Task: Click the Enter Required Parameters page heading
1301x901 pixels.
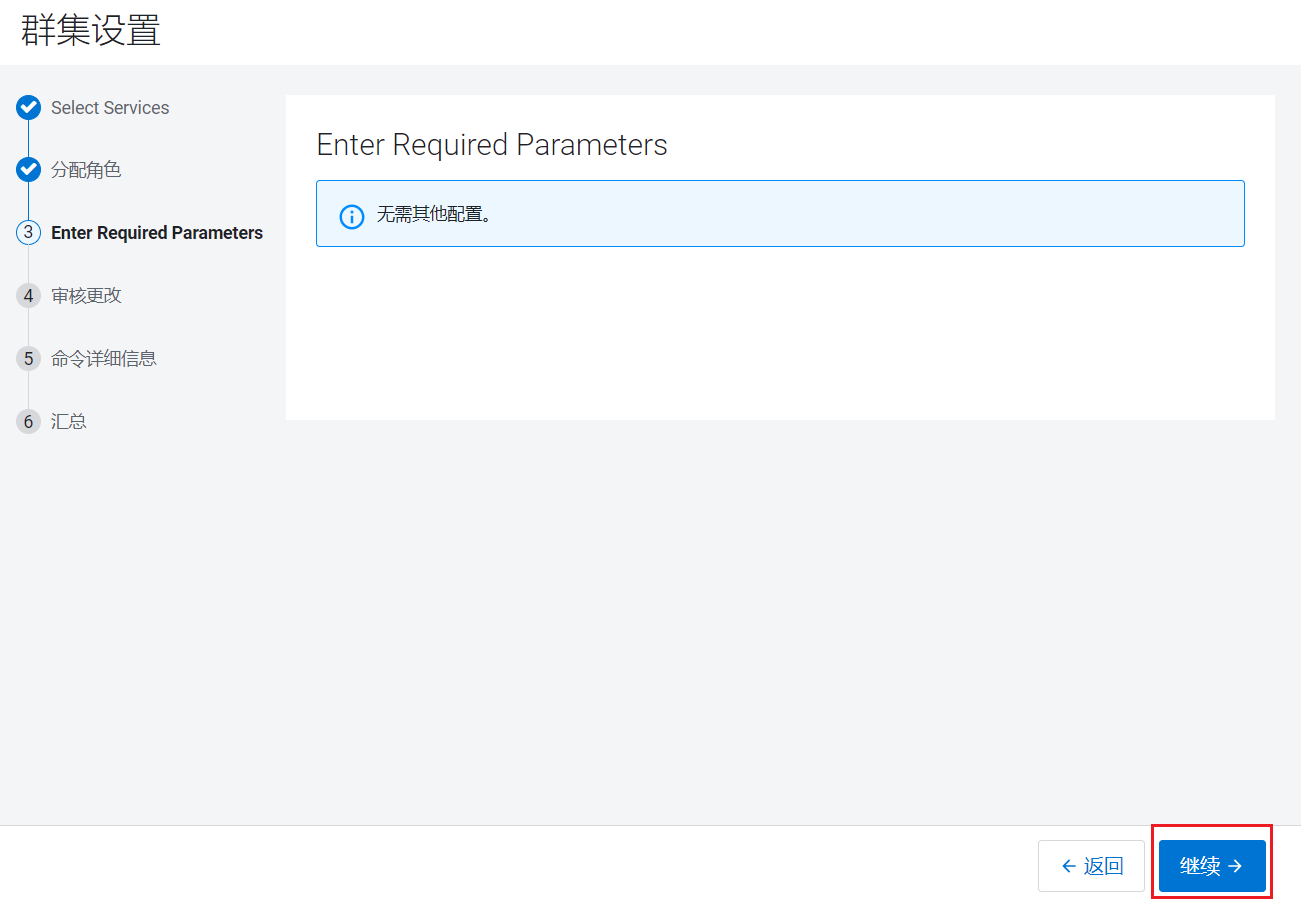Action: tap(492, 145)
